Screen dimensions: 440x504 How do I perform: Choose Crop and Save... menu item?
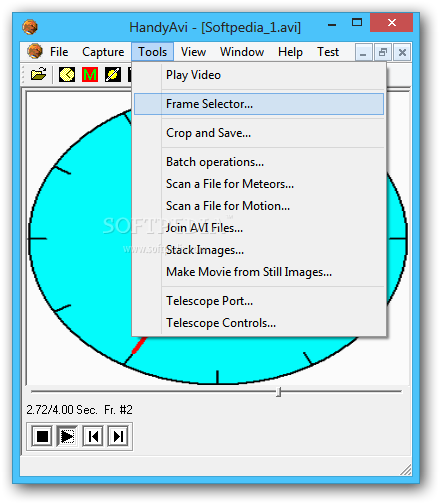(x=259, y=133)
